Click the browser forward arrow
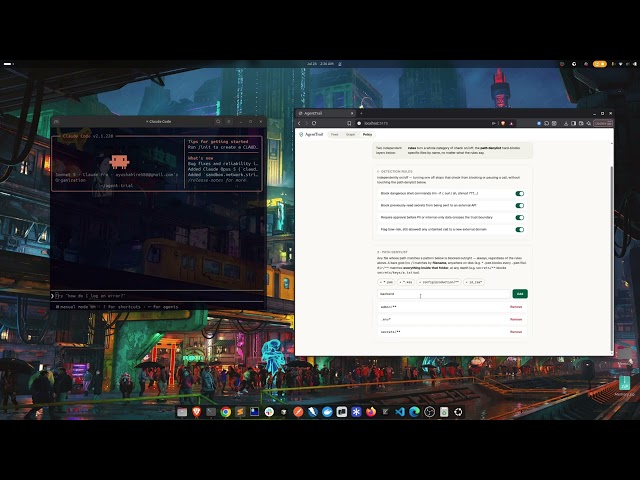 [306, 123]
